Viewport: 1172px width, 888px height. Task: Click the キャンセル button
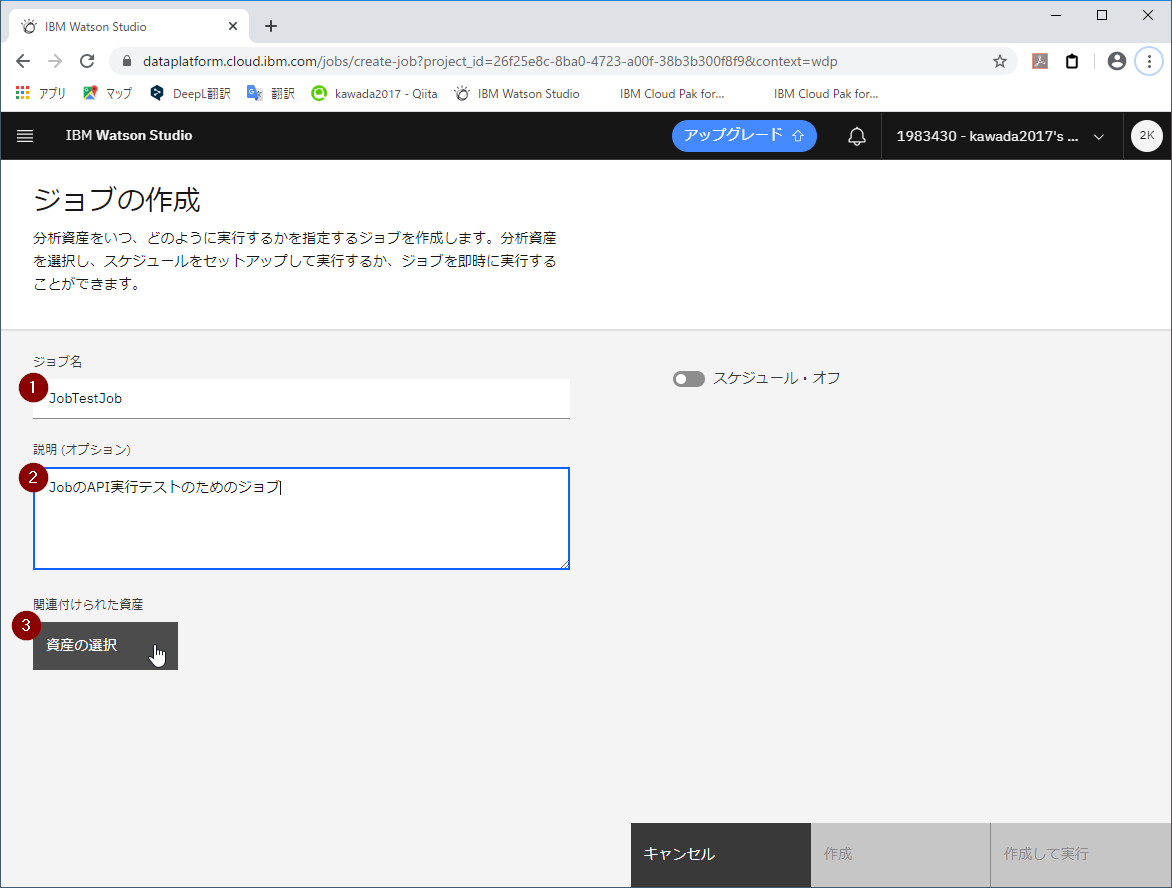pos(721,854)
